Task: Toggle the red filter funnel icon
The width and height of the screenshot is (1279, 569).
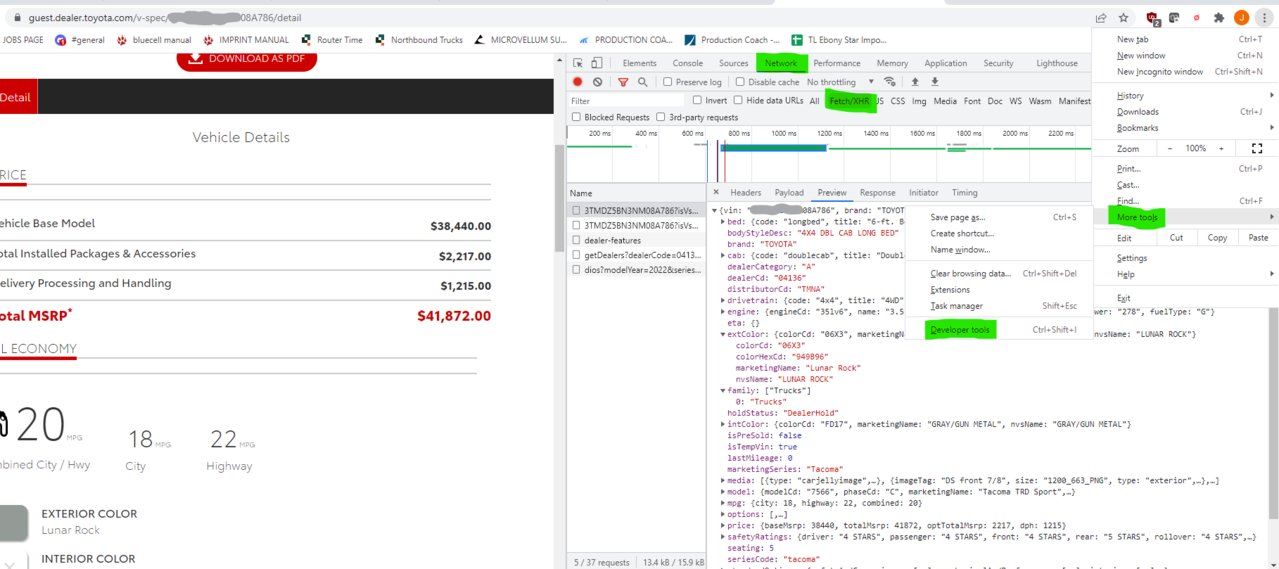Action: [623, 82]
